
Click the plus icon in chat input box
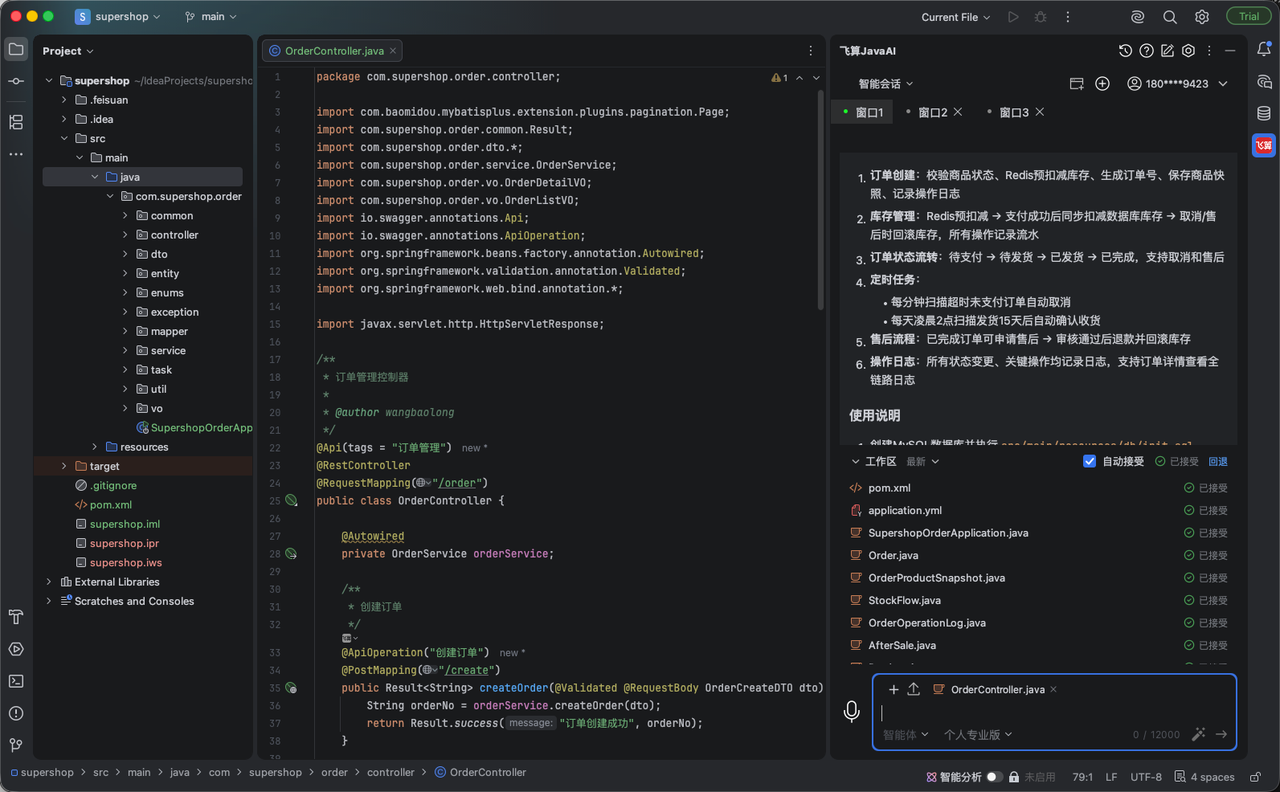click(x=893, y=689)
